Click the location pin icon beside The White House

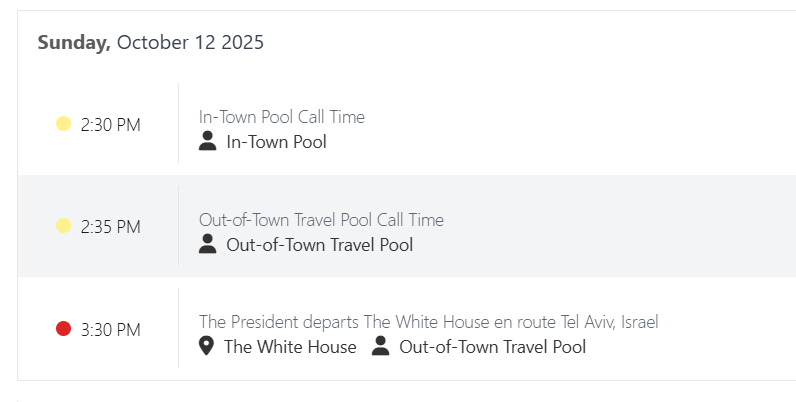(207, 347)
